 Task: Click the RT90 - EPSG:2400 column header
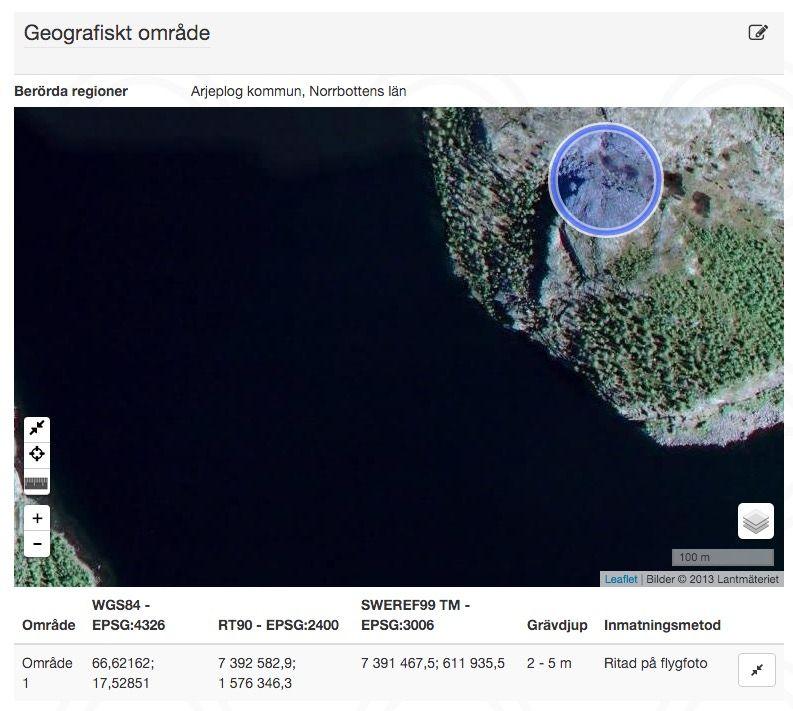[x=278, y=625]
